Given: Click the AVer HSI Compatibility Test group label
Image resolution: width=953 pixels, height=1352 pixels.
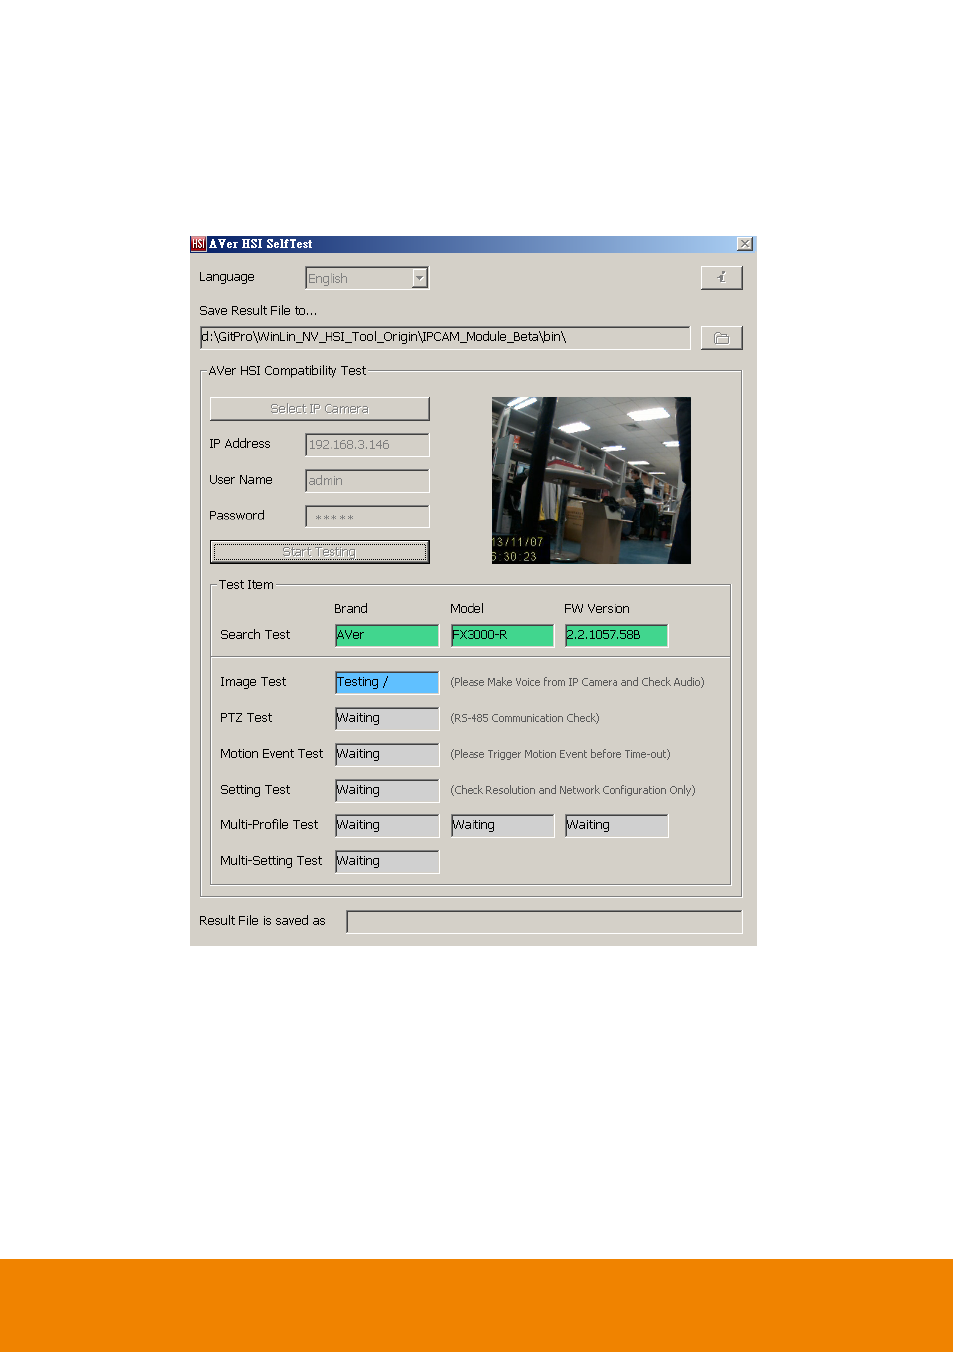Looking at the screenshot, I should point(287,371).
